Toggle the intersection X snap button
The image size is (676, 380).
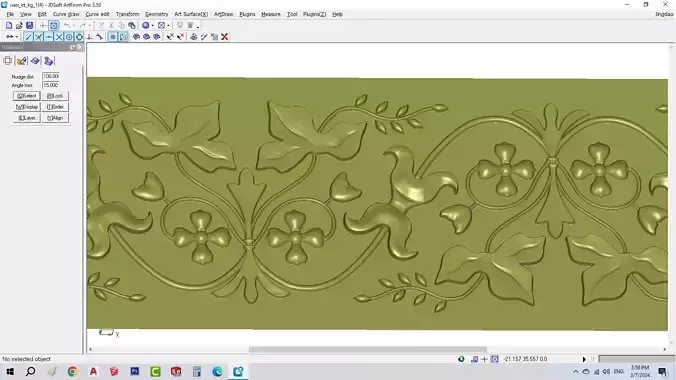click(x=59, y=37)
